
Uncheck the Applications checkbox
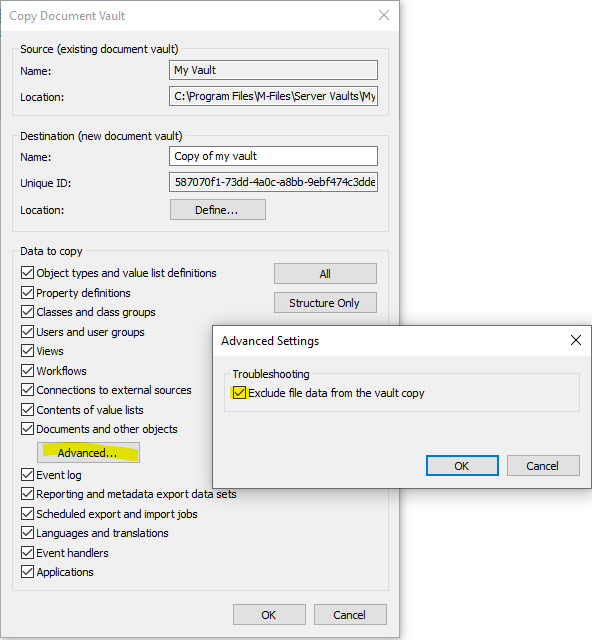(x=27, y=572)
